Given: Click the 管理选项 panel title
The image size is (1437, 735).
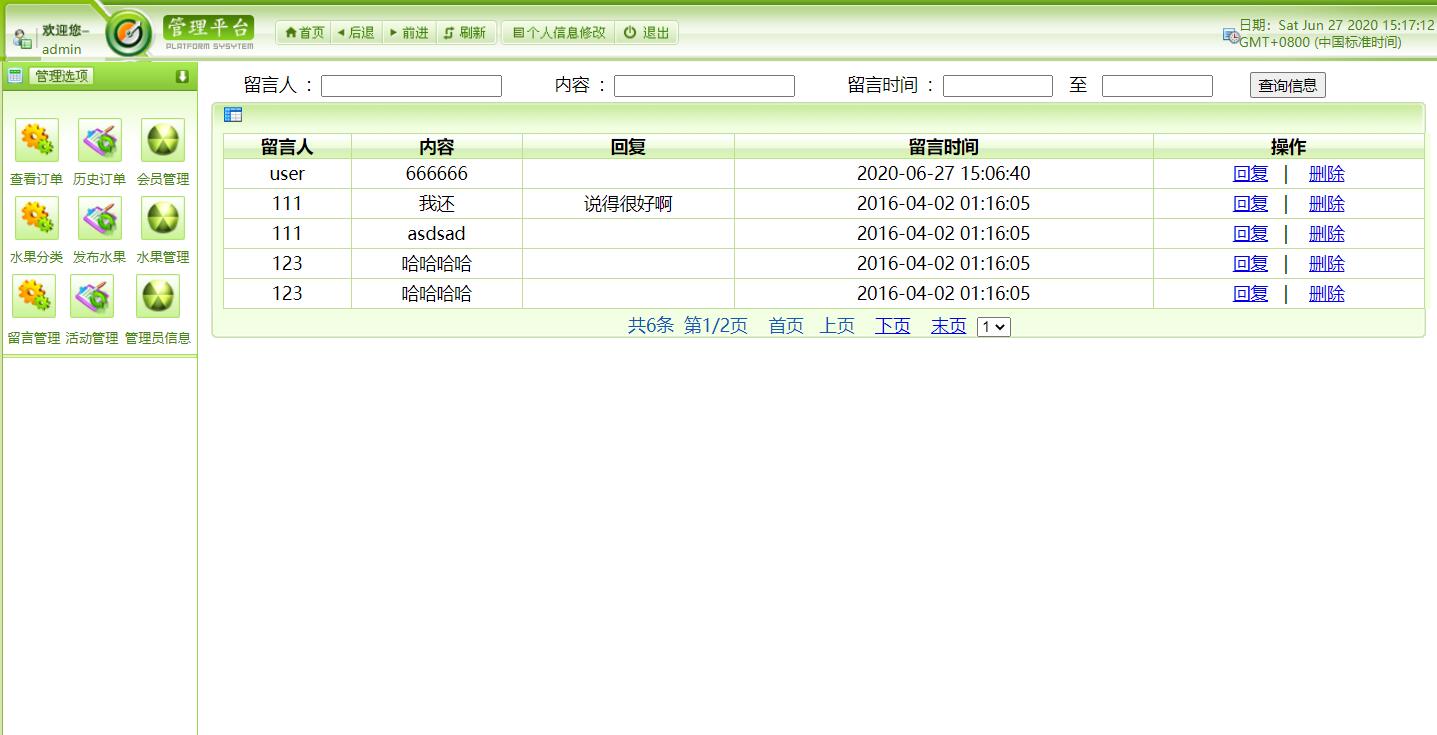Looking at the screenshot, I should pos(62,76).
